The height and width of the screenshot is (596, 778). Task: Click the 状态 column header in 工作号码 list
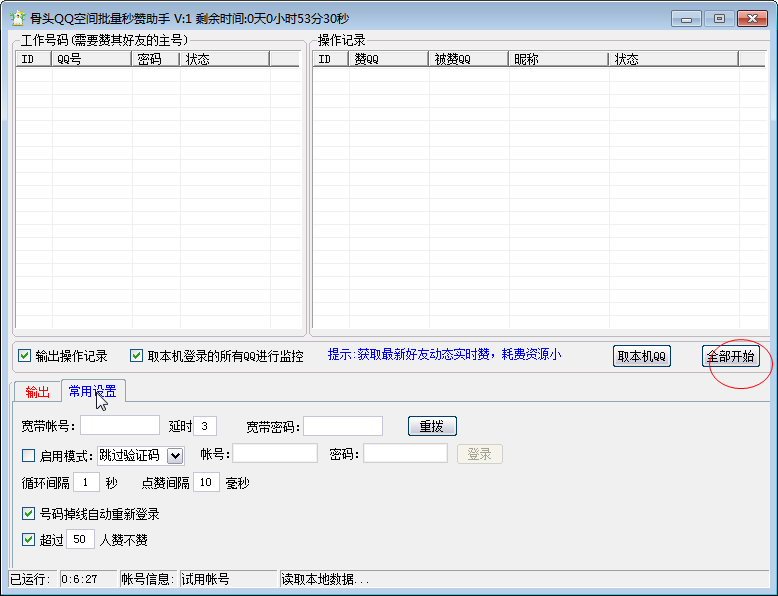(x=225, y=59)
